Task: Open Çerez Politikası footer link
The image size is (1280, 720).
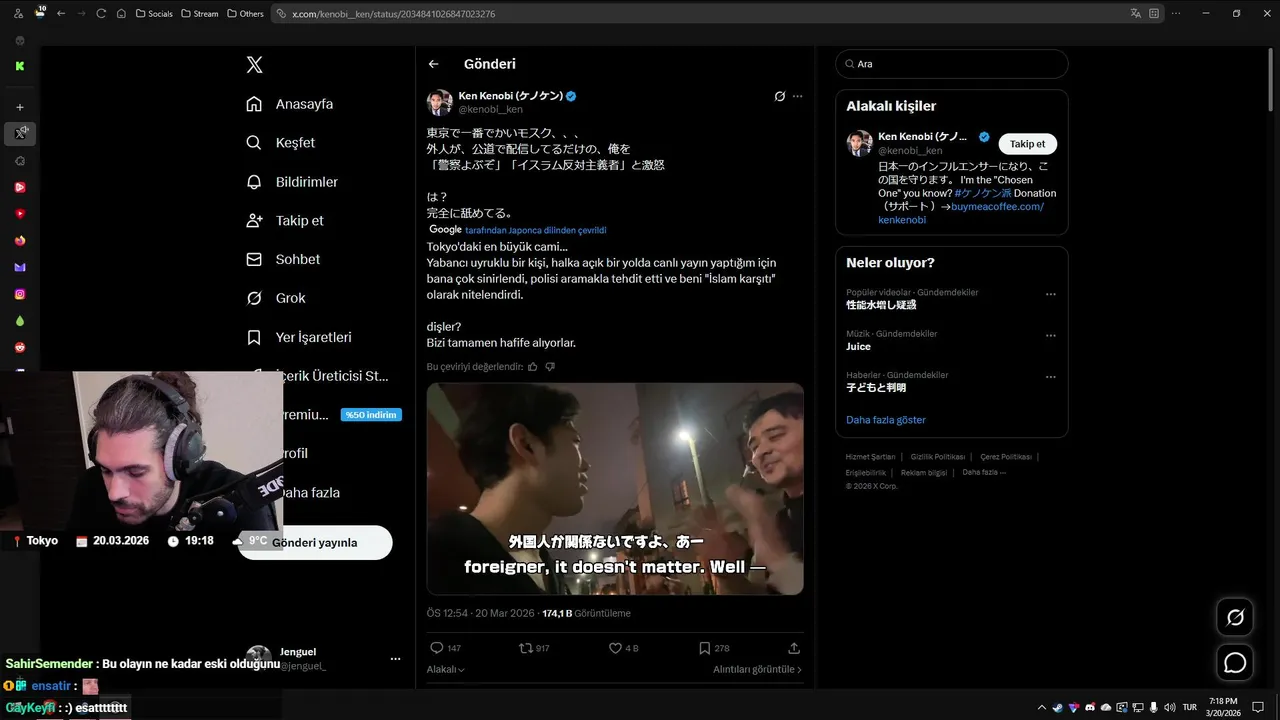Action: tap(1005, 457)
